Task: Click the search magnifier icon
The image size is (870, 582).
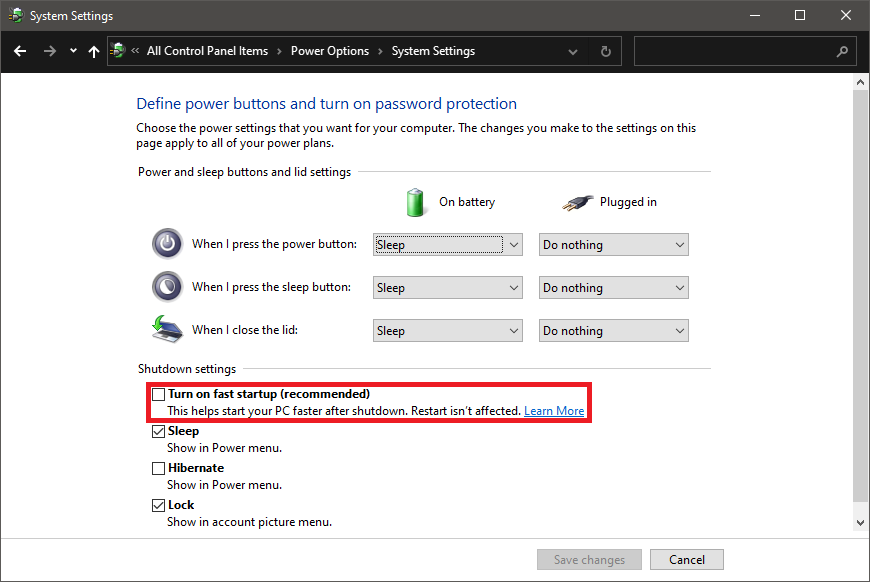Action: point(842,51)
